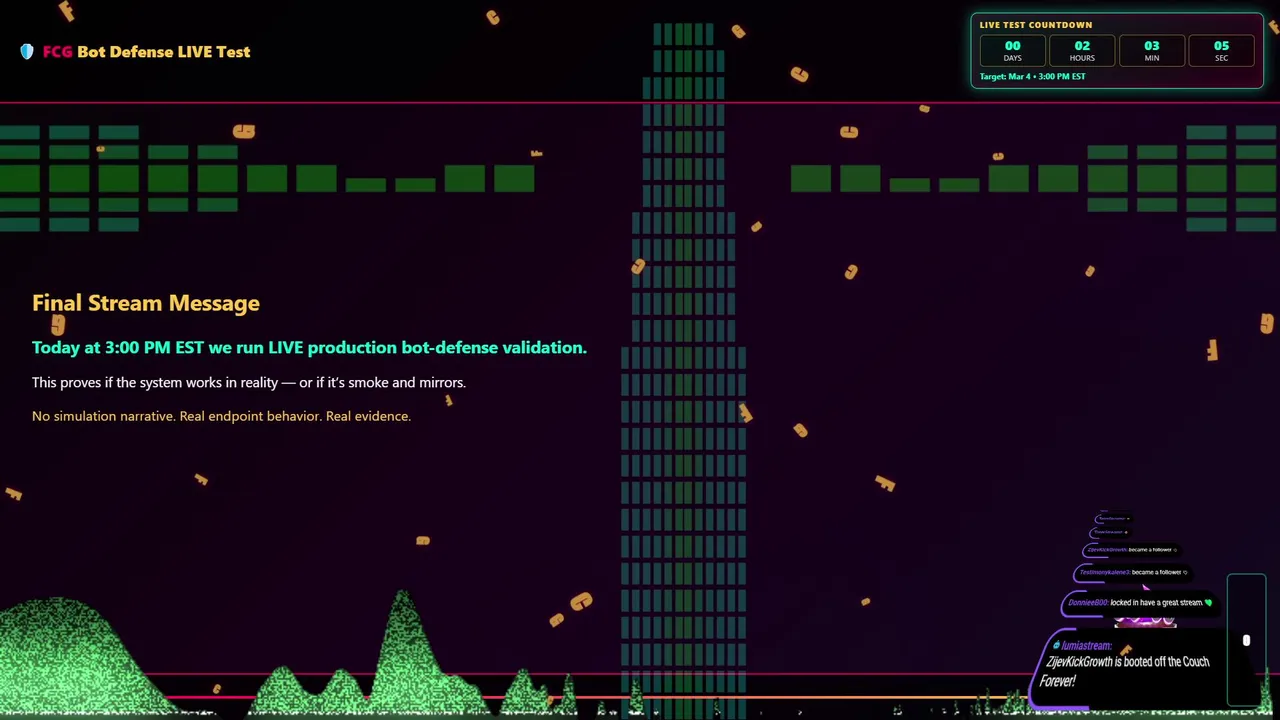Open Testimonykalene3 "became a follower" chat bubble
Screen dimensions: 1280x720
point(1131,573)
